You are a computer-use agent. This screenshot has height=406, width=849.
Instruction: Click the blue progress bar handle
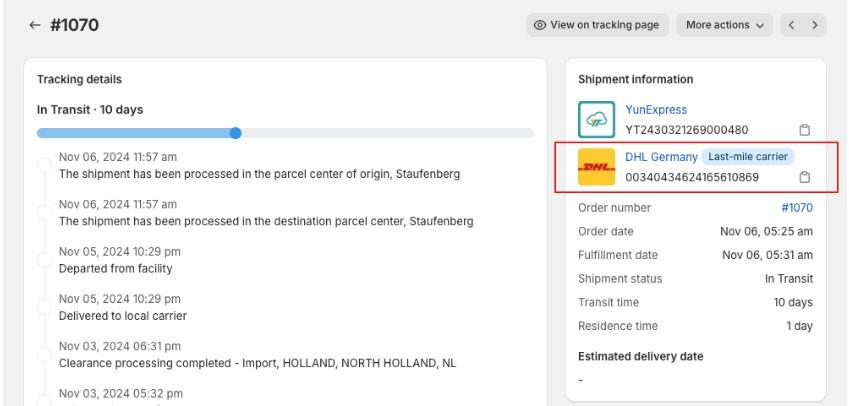point(235,133)
